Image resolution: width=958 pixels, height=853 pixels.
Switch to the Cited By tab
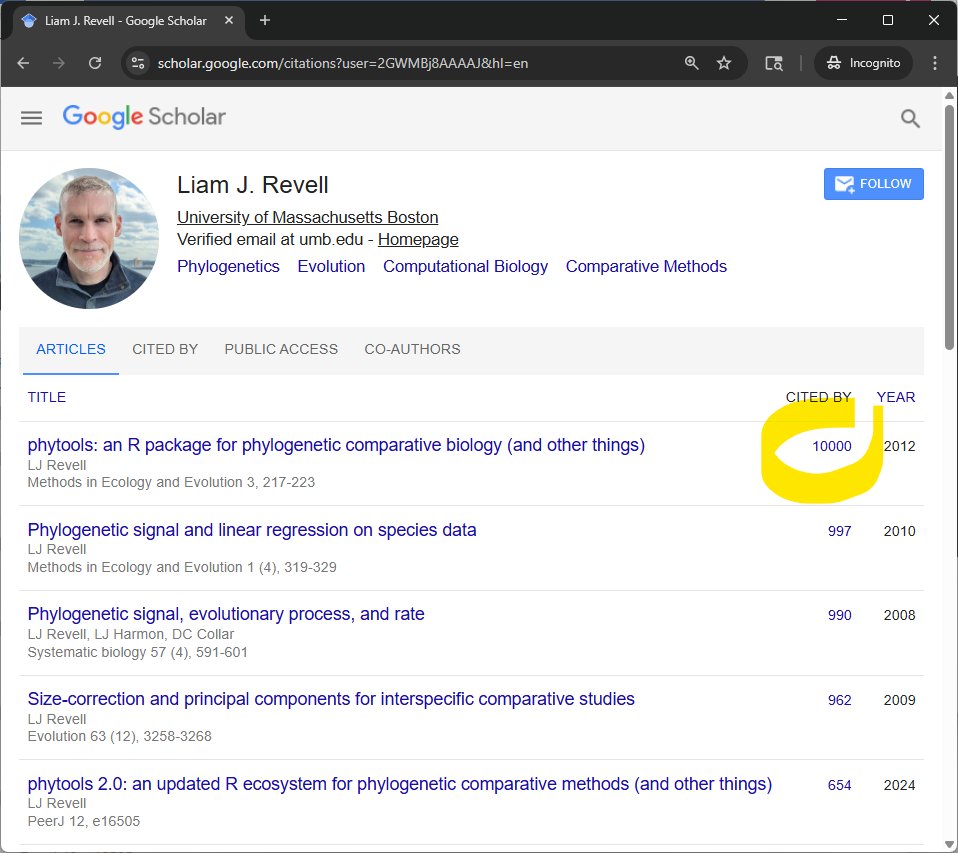(x=165, y=349)
